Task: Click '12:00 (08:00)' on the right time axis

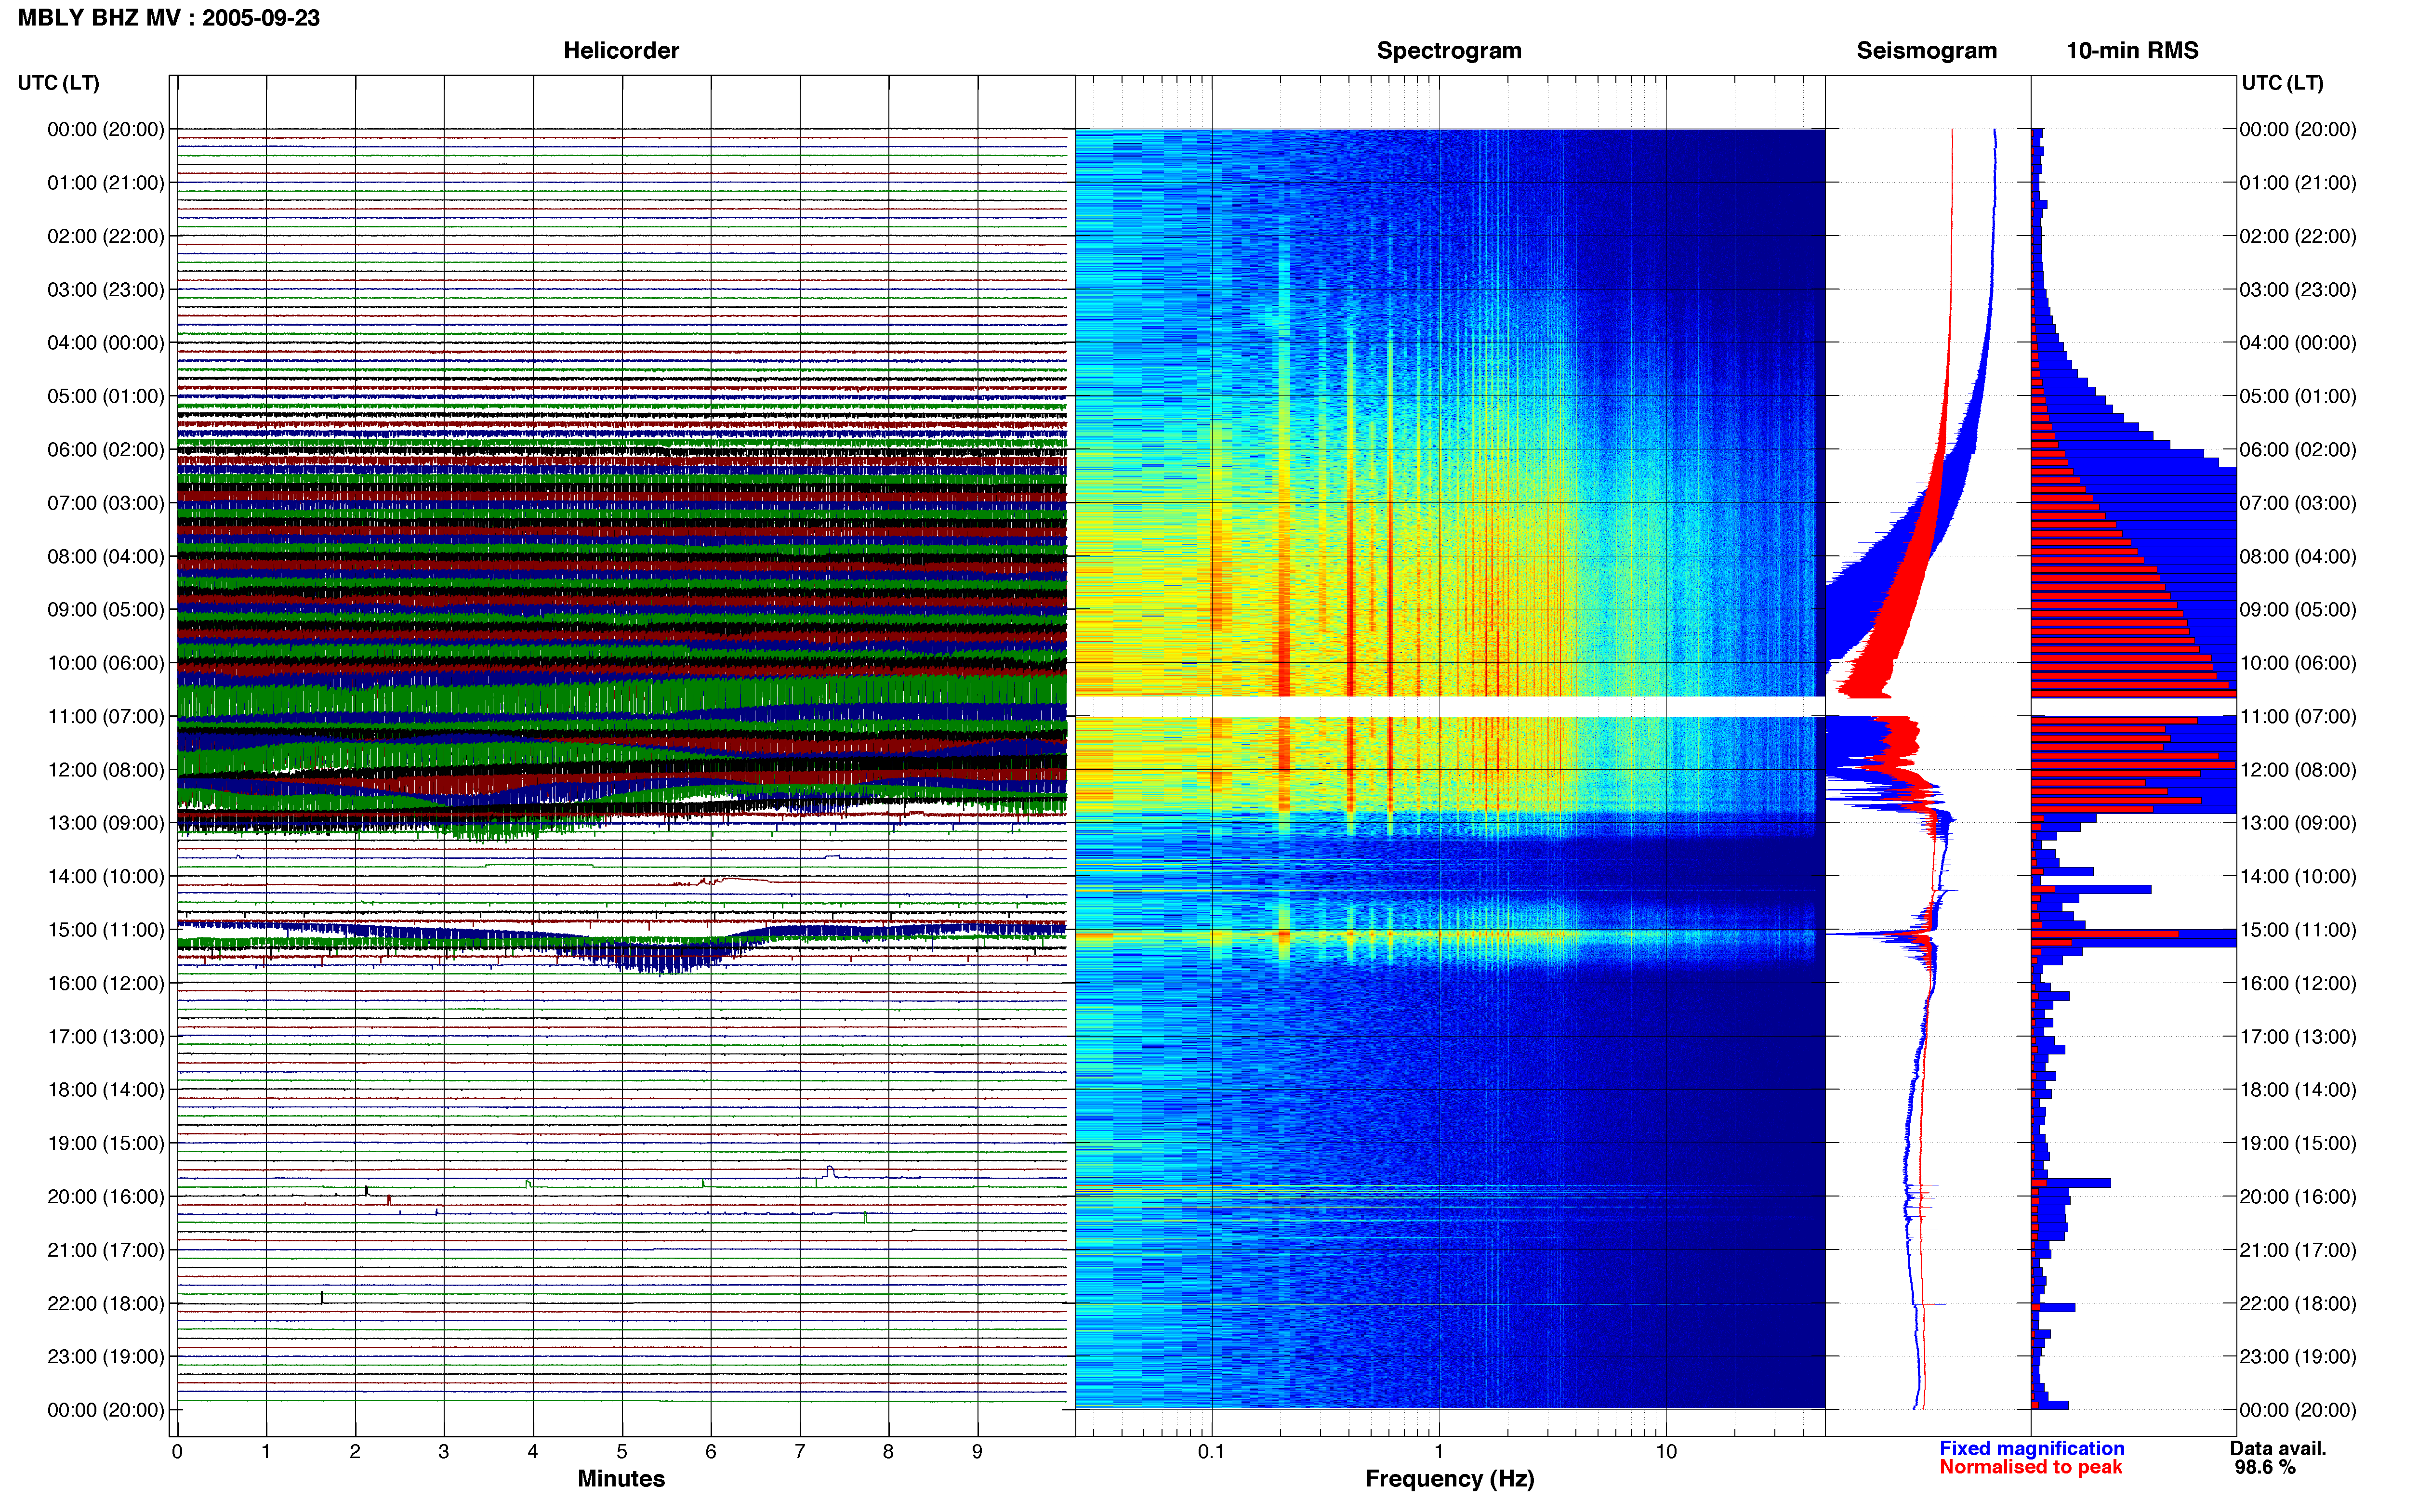Action: tap(2298, 770)
